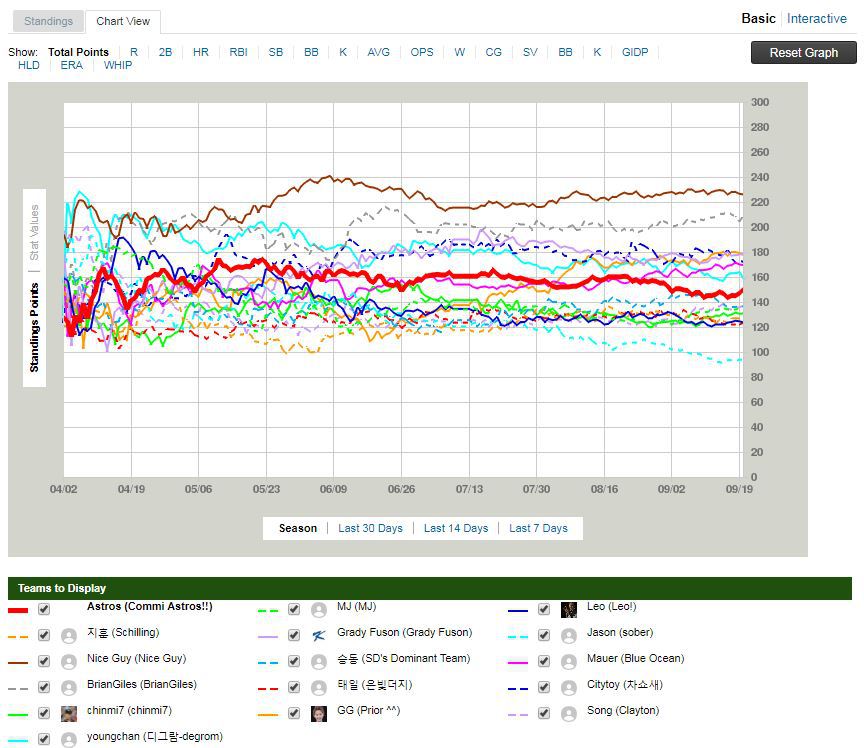Select the HR stat category link
Image resolution: width=864 pixels, height=748 pixels.
pos(201,52)
